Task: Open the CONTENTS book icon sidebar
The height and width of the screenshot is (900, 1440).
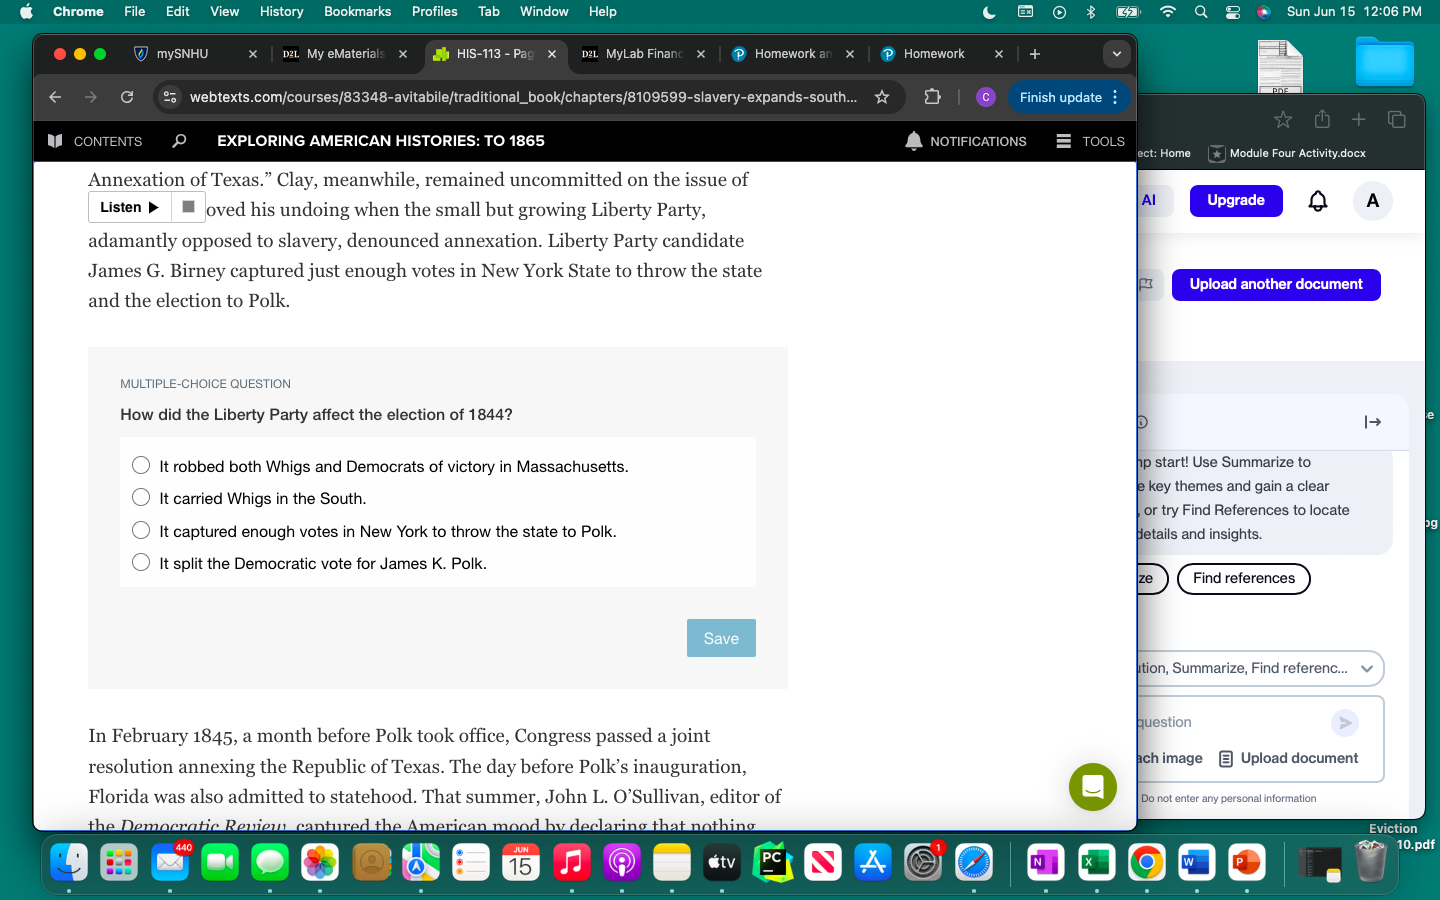Action: (56, 141)
